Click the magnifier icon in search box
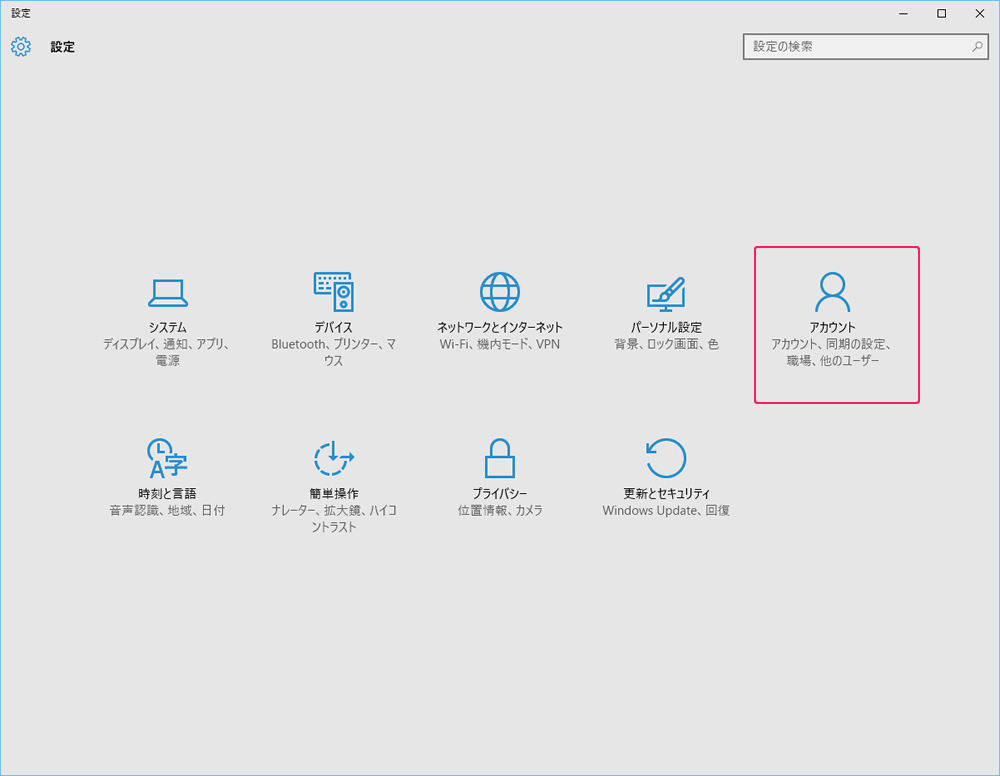1000x776 pixels. coord(977,47)
